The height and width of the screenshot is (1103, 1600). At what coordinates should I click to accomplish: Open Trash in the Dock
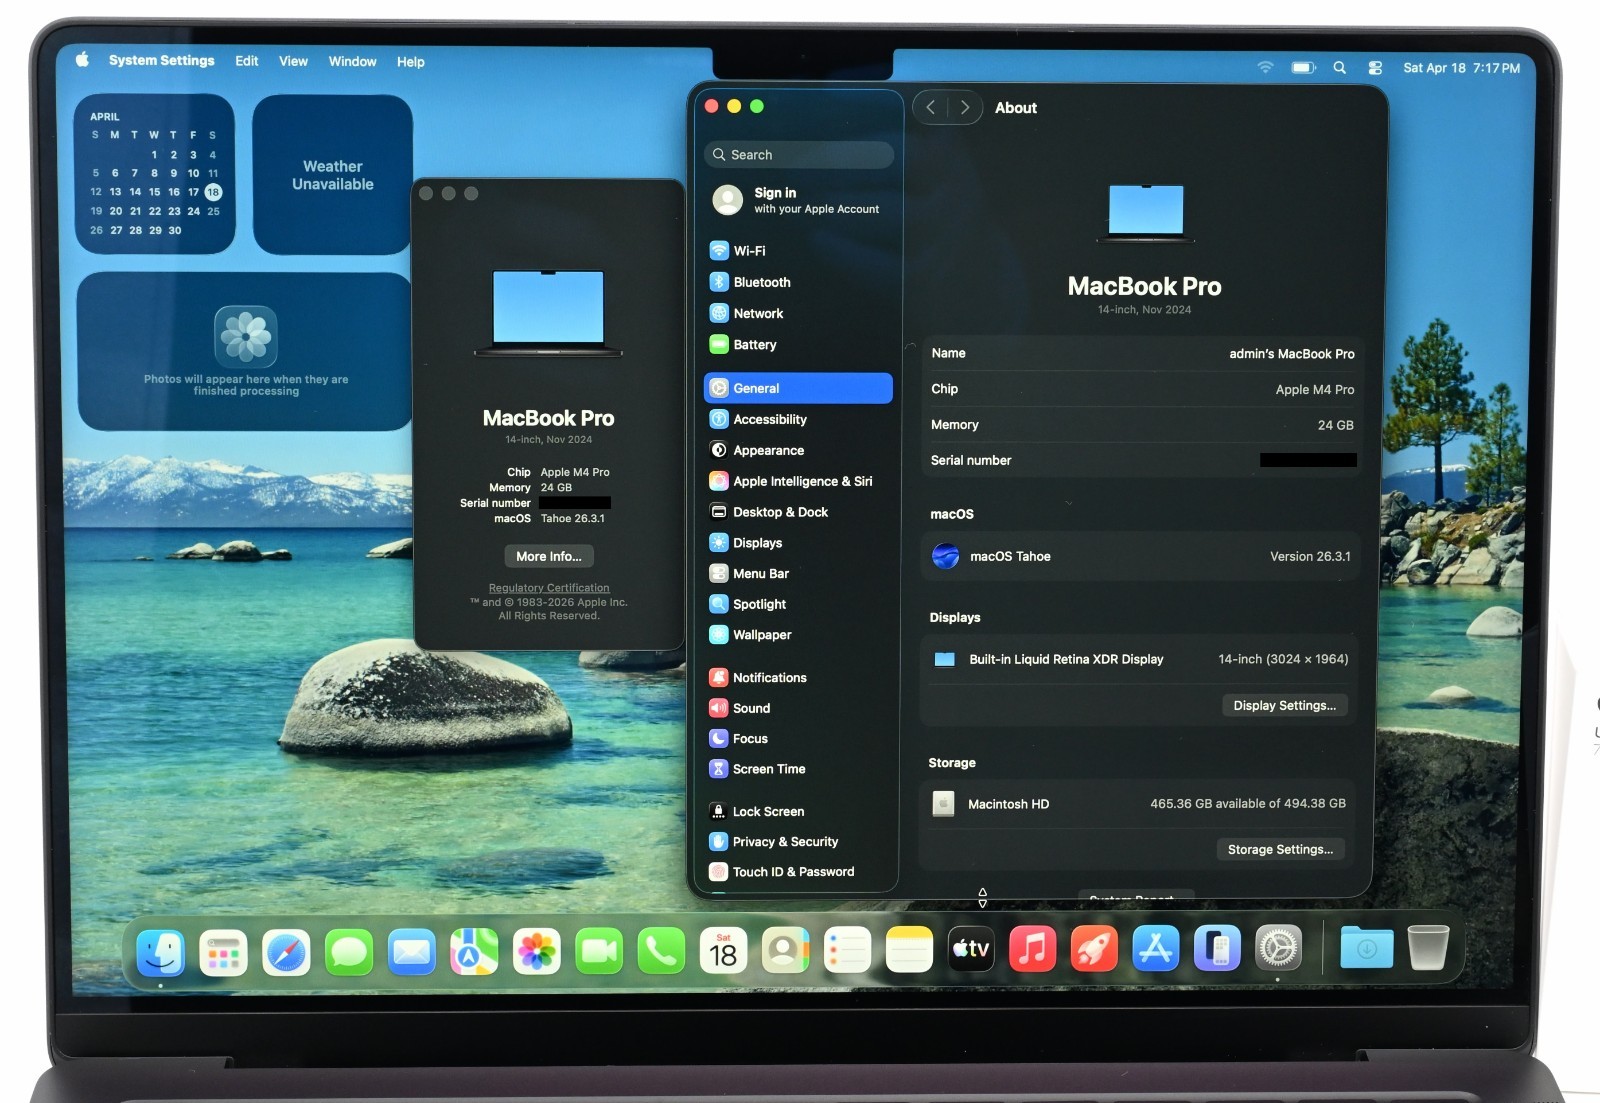coord(1428,947)
